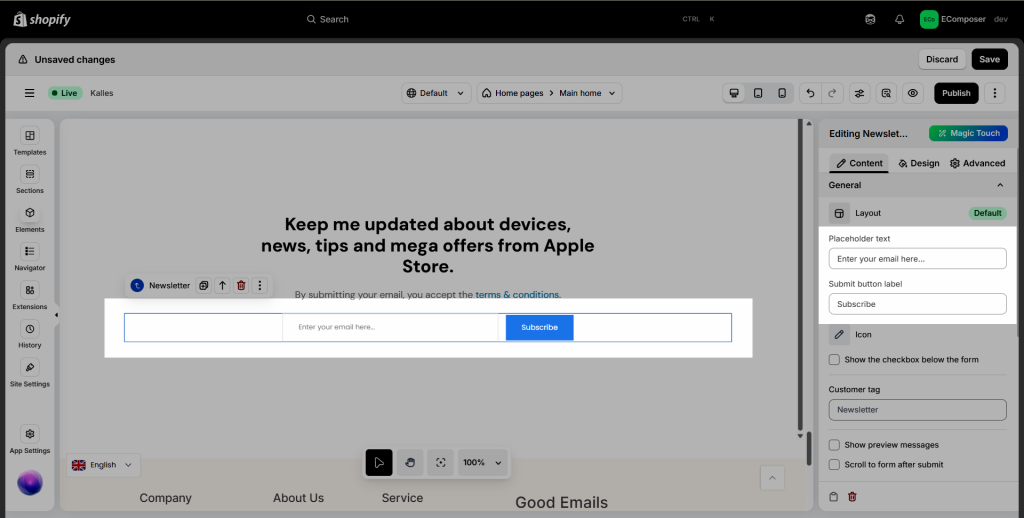Click the delete icon on Newsletter toolbar
This screenshot has height=518, width=1024.
[x=241, y=286]
